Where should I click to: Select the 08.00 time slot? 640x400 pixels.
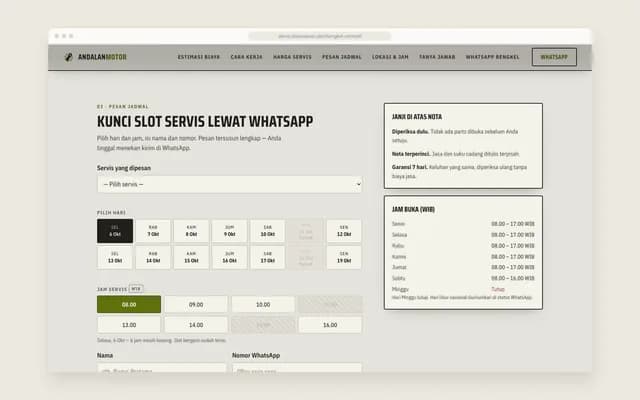(x=129, y=304)
